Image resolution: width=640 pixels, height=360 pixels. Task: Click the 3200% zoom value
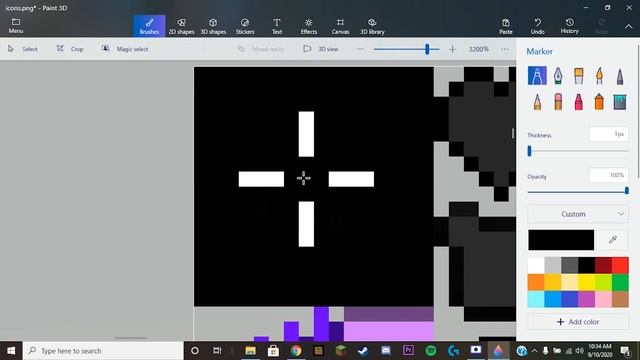[478, 49]
